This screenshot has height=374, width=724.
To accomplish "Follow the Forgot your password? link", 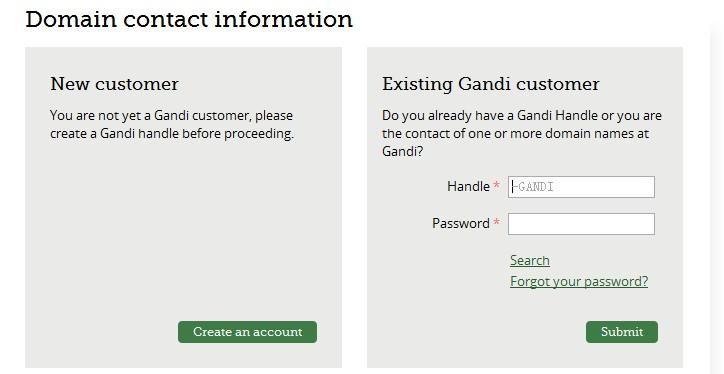I will pos(579,281).
